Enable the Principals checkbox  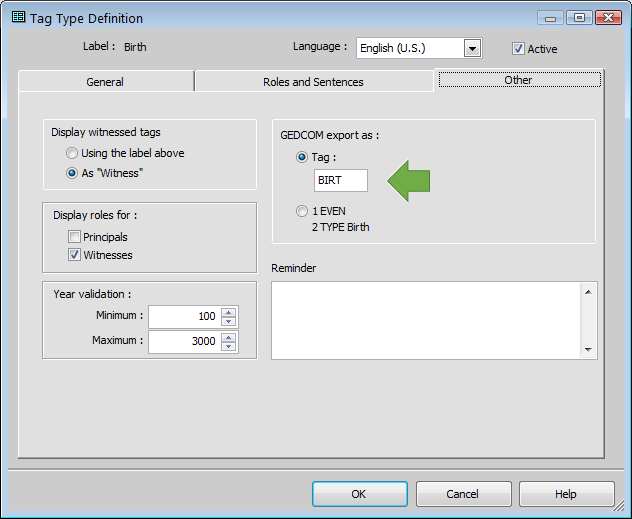(74, 237)
